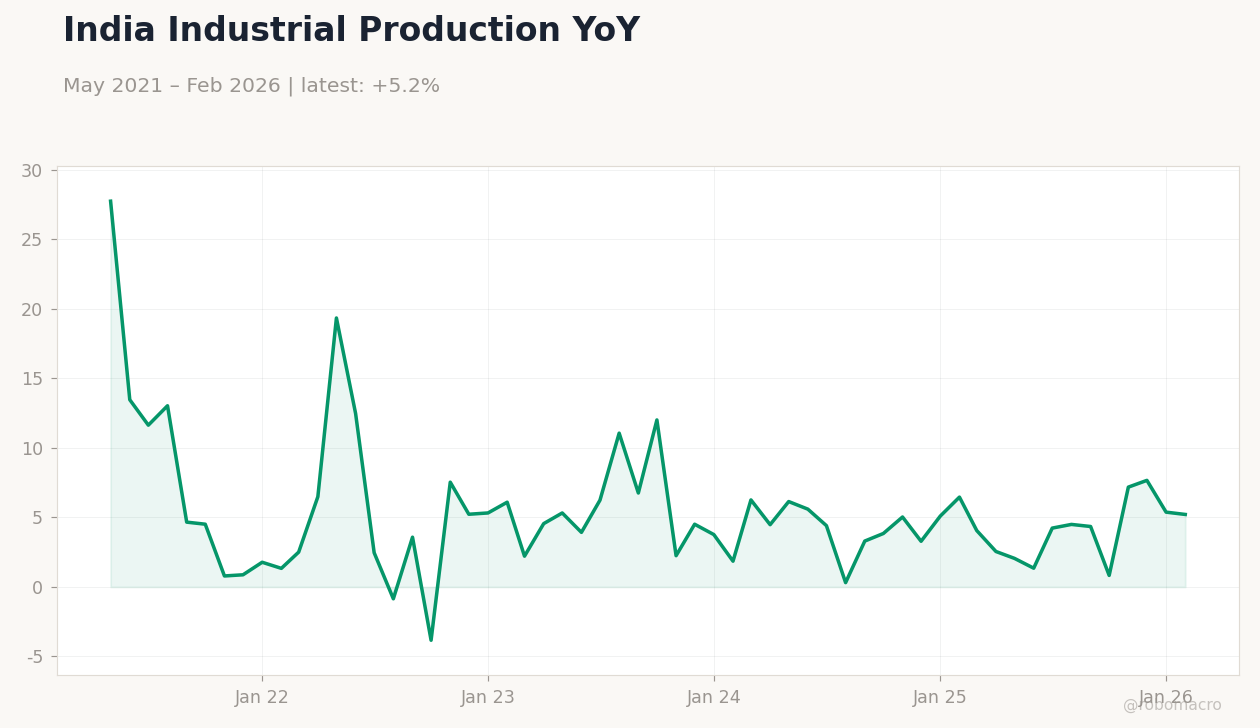The width and height of the screenshot is (1260, 728).
Task: Click the line's lowest trough below zero
Action: pos(431,640)
